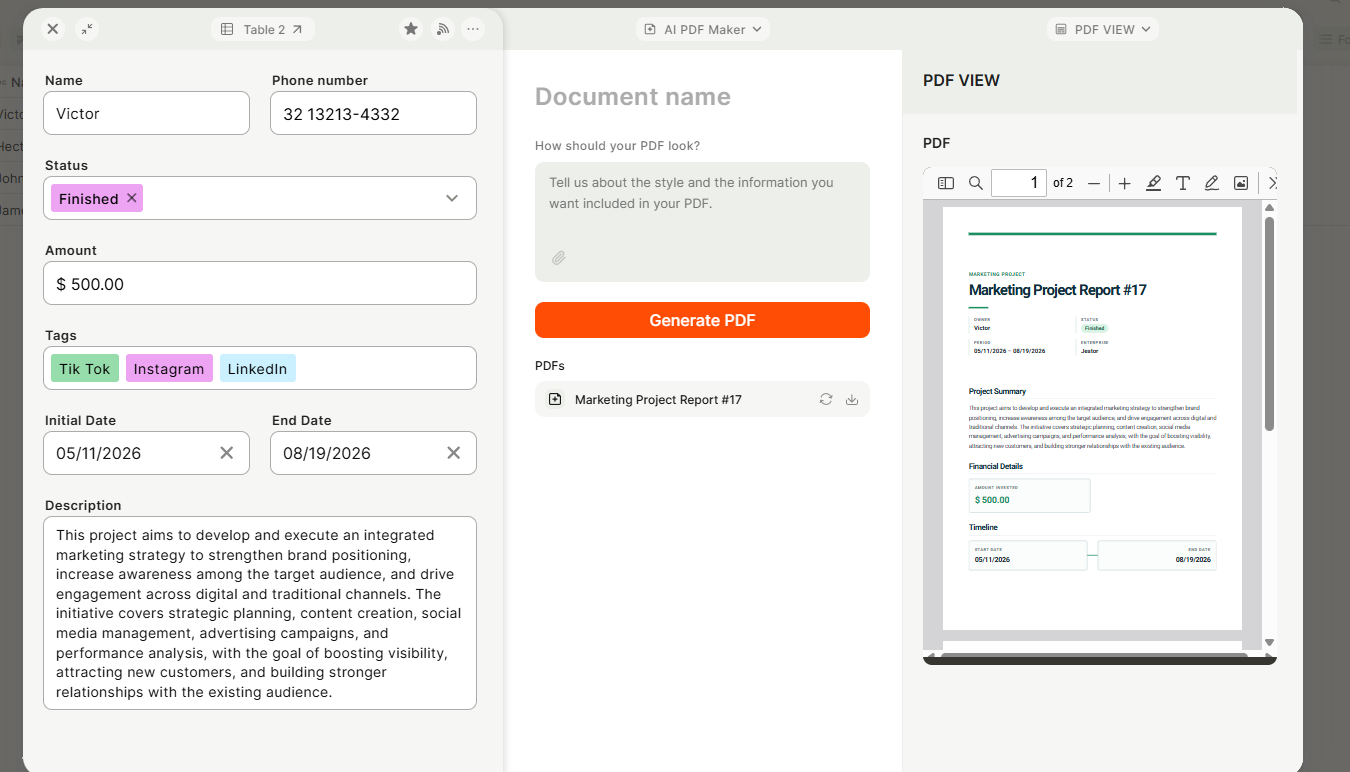The height and width of the screenshot is (772, 1350).
Task: Toggle the PDF viewer sidebar
Action: 946,183
